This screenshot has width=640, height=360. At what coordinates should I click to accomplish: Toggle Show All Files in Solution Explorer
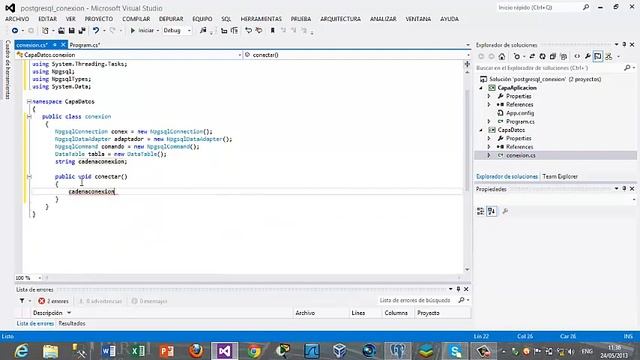[564, 57]
